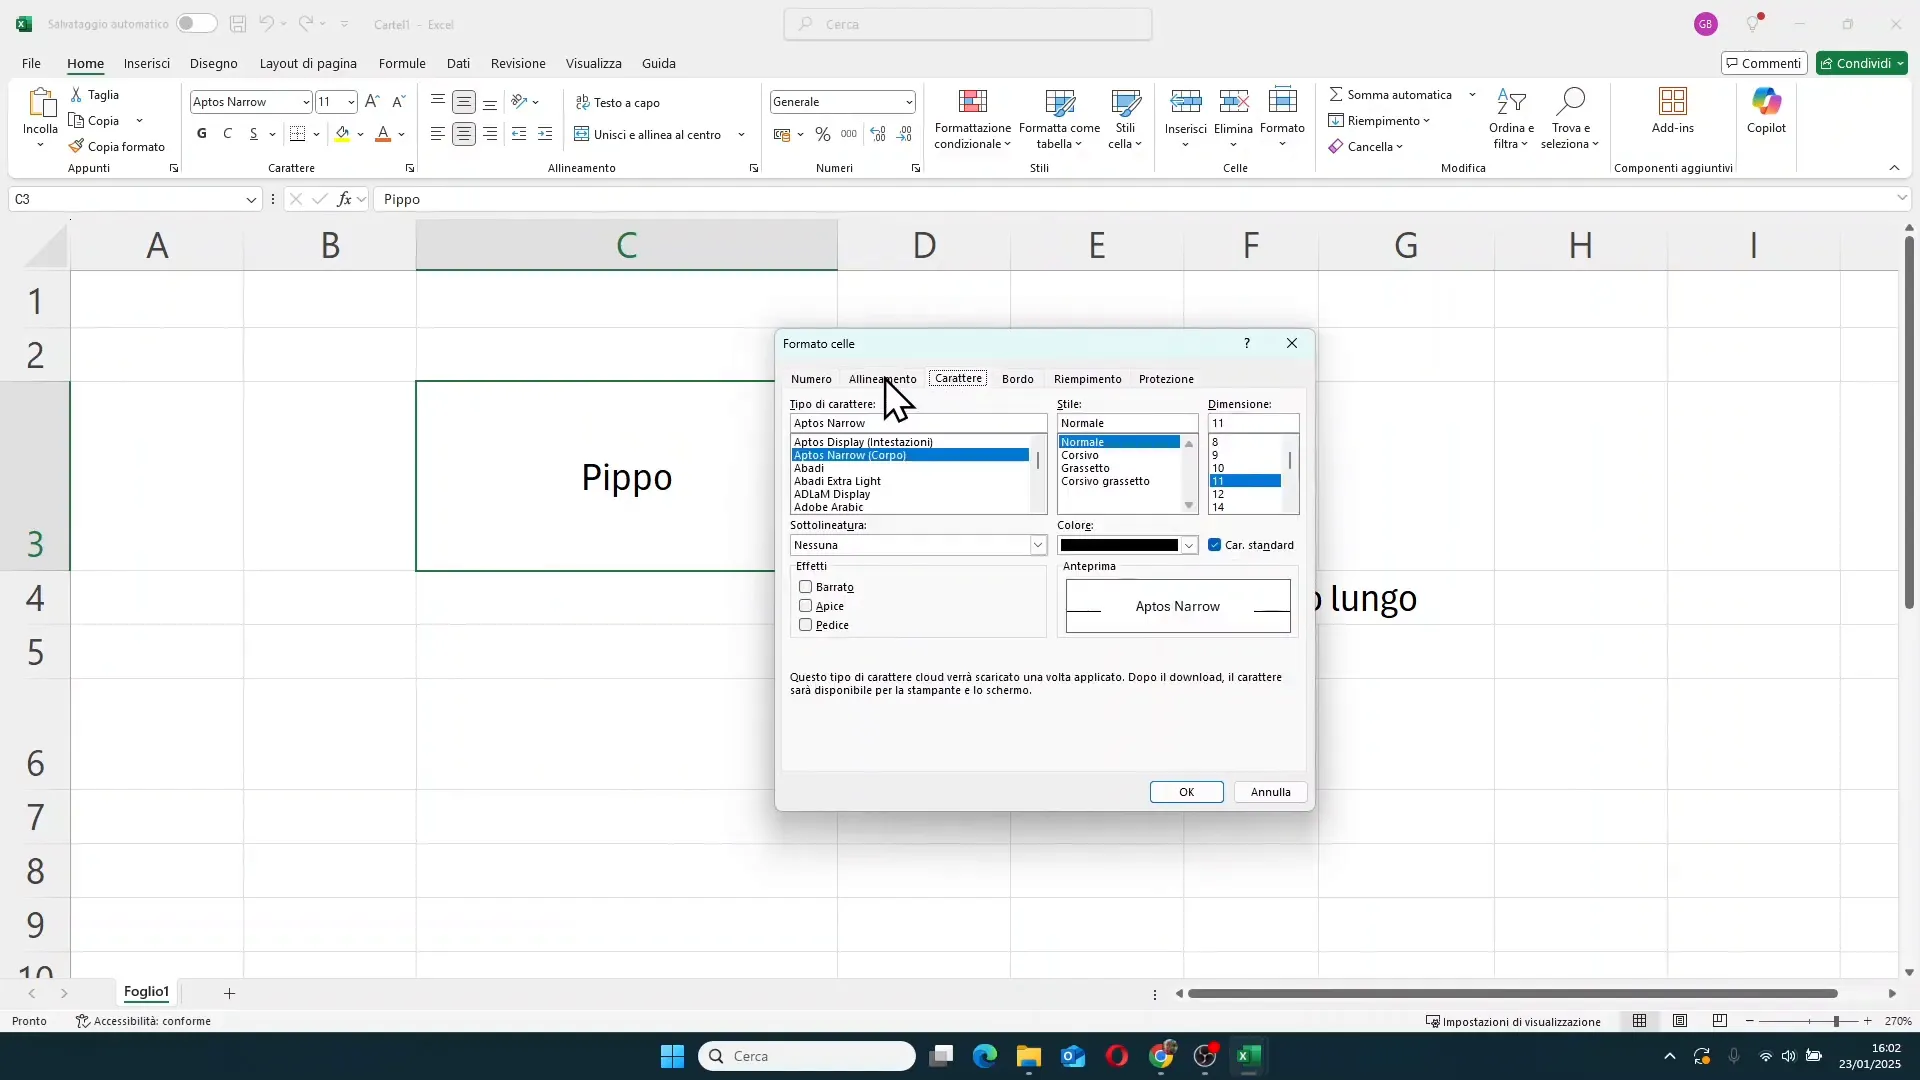Expand the Name Box dropdown
This screenshot has height=1080, width=1920.
[x=251, y=200]
